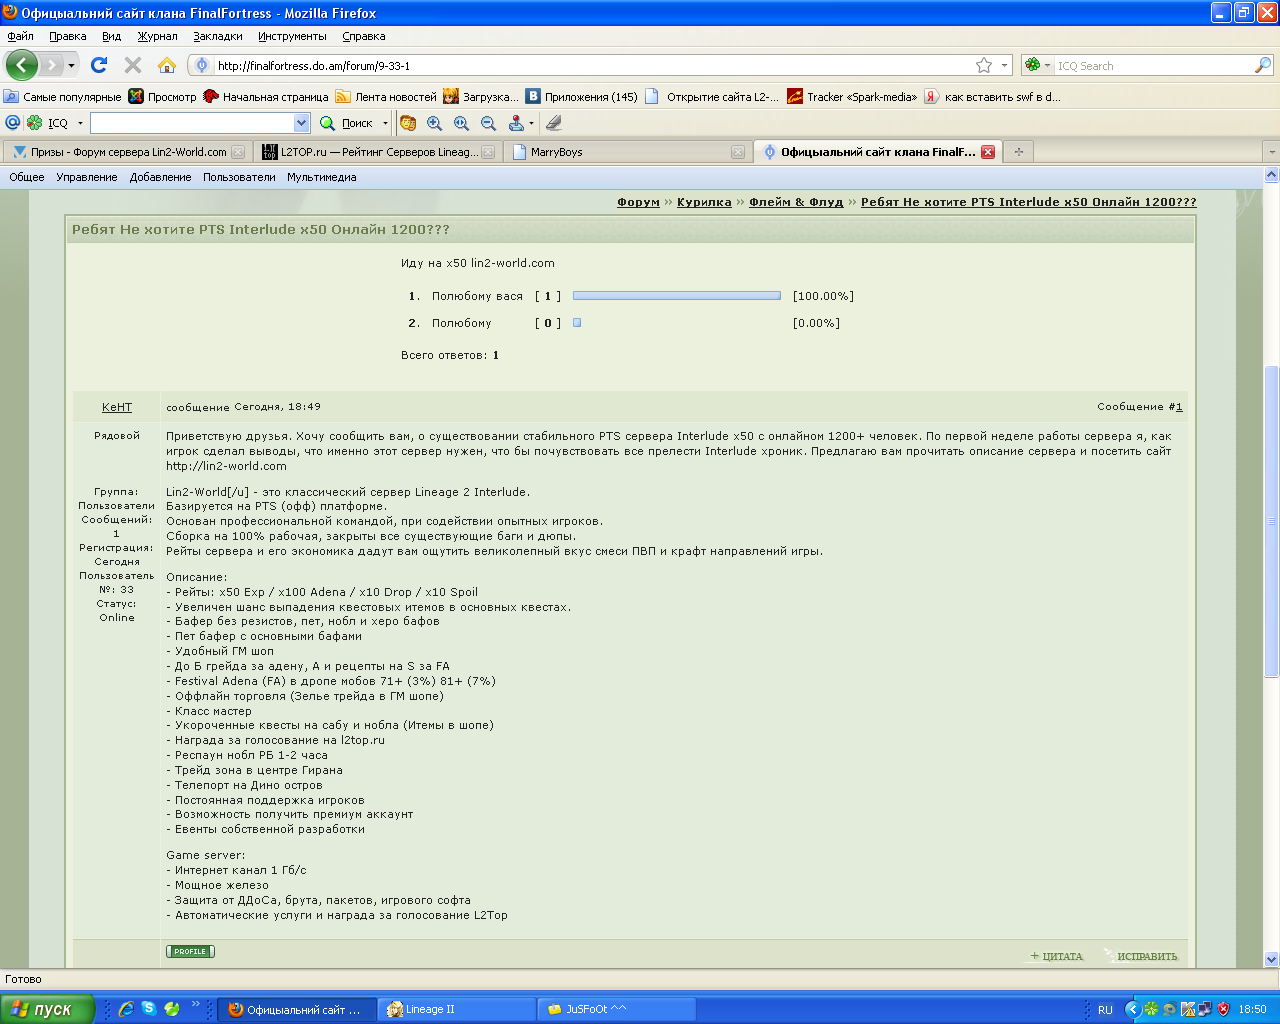Open the Файл menu
Viewport: 1280px width, 1024px height.
20,36
